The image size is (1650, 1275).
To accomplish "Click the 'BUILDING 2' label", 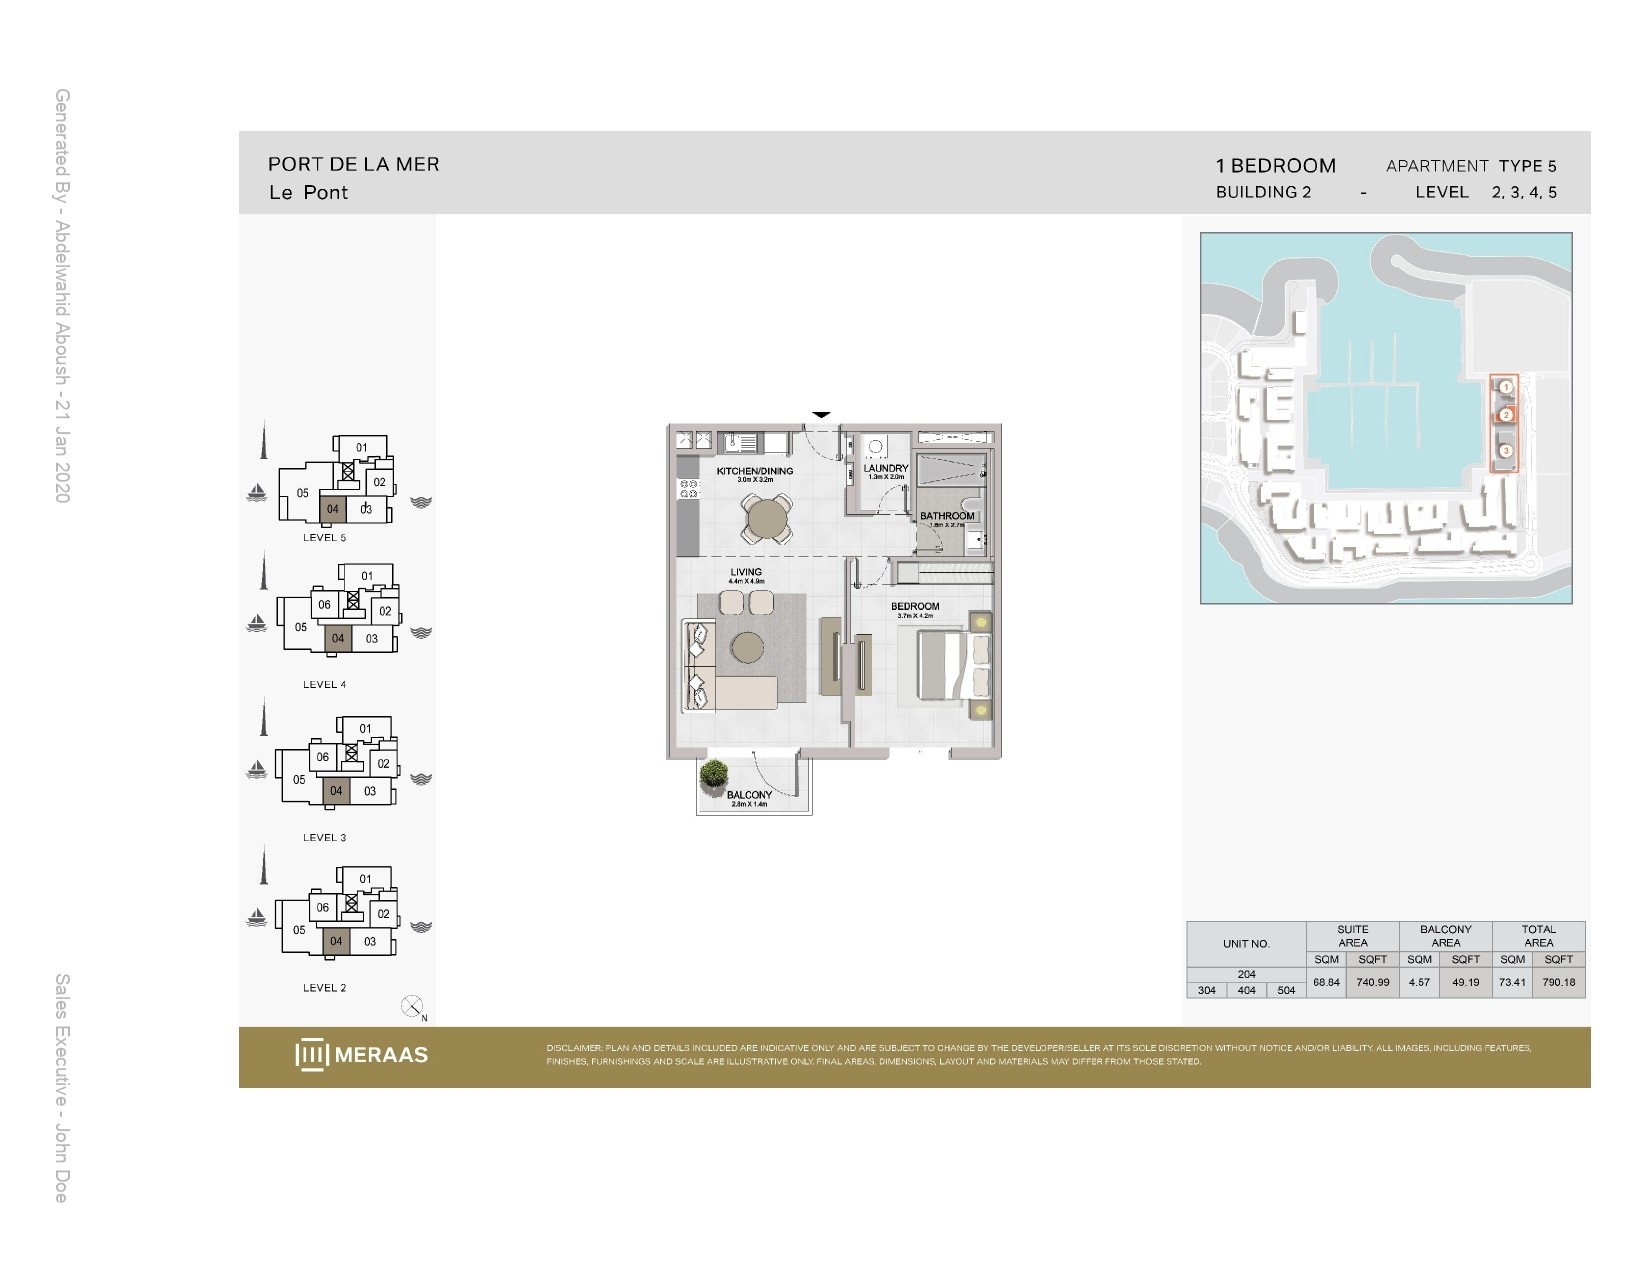I will click(1263, 192).
